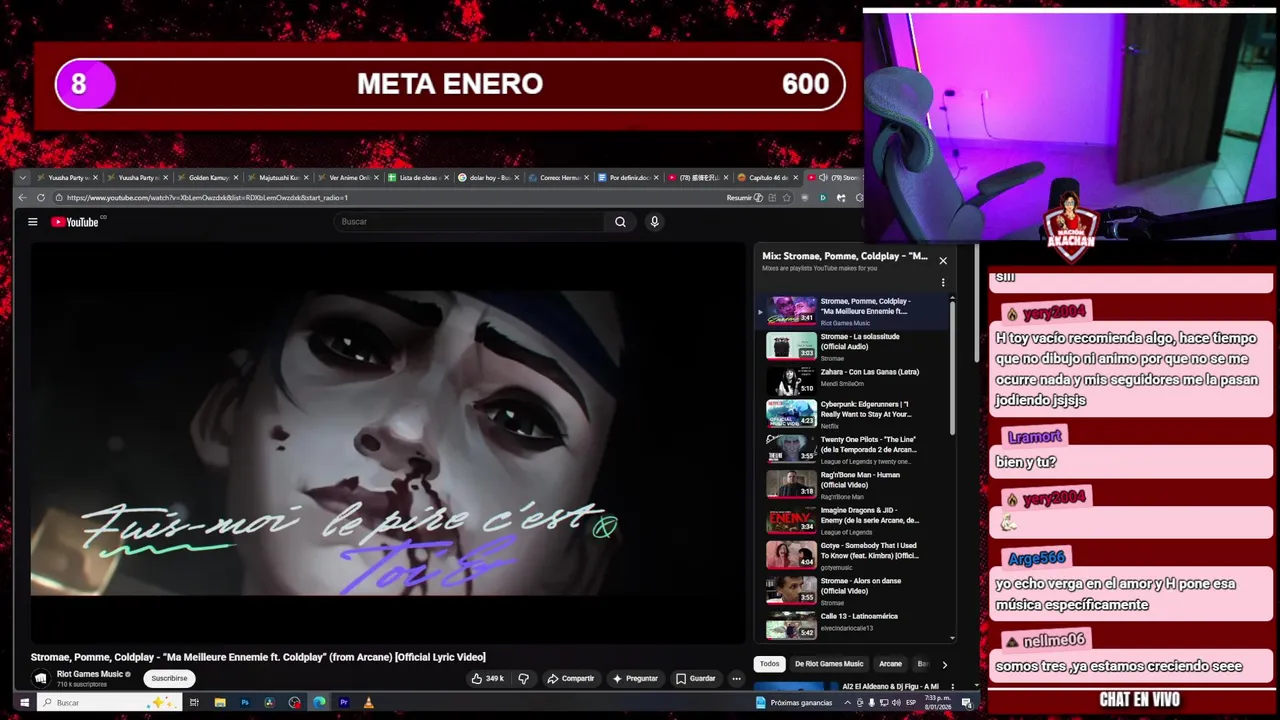
Task: Click the browser address bar URL
Action: [207, 198]
